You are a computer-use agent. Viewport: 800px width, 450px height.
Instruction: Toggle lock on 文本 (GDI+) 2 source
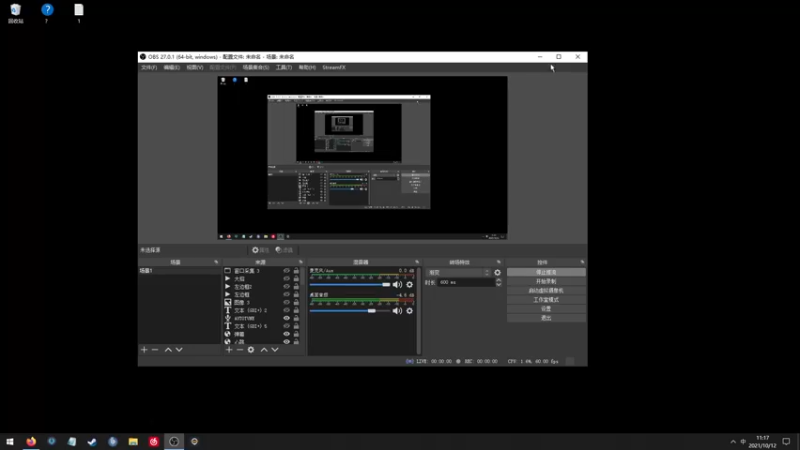[x=296, y=310]
